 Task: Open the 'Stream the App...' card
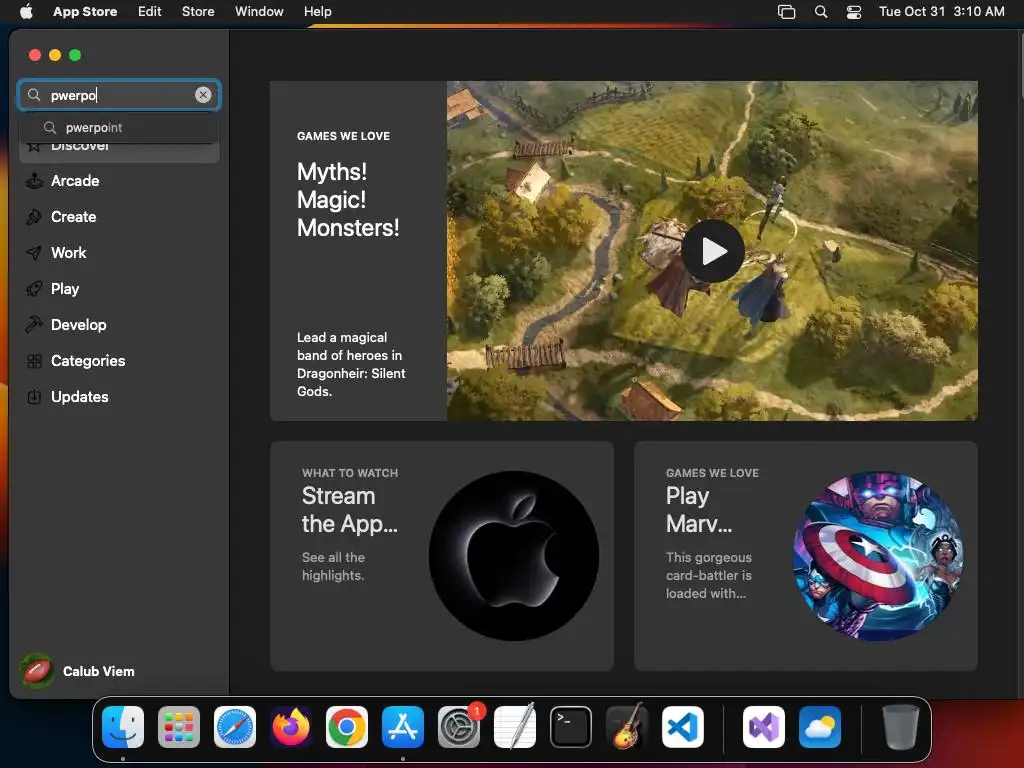tap(441, 556)
